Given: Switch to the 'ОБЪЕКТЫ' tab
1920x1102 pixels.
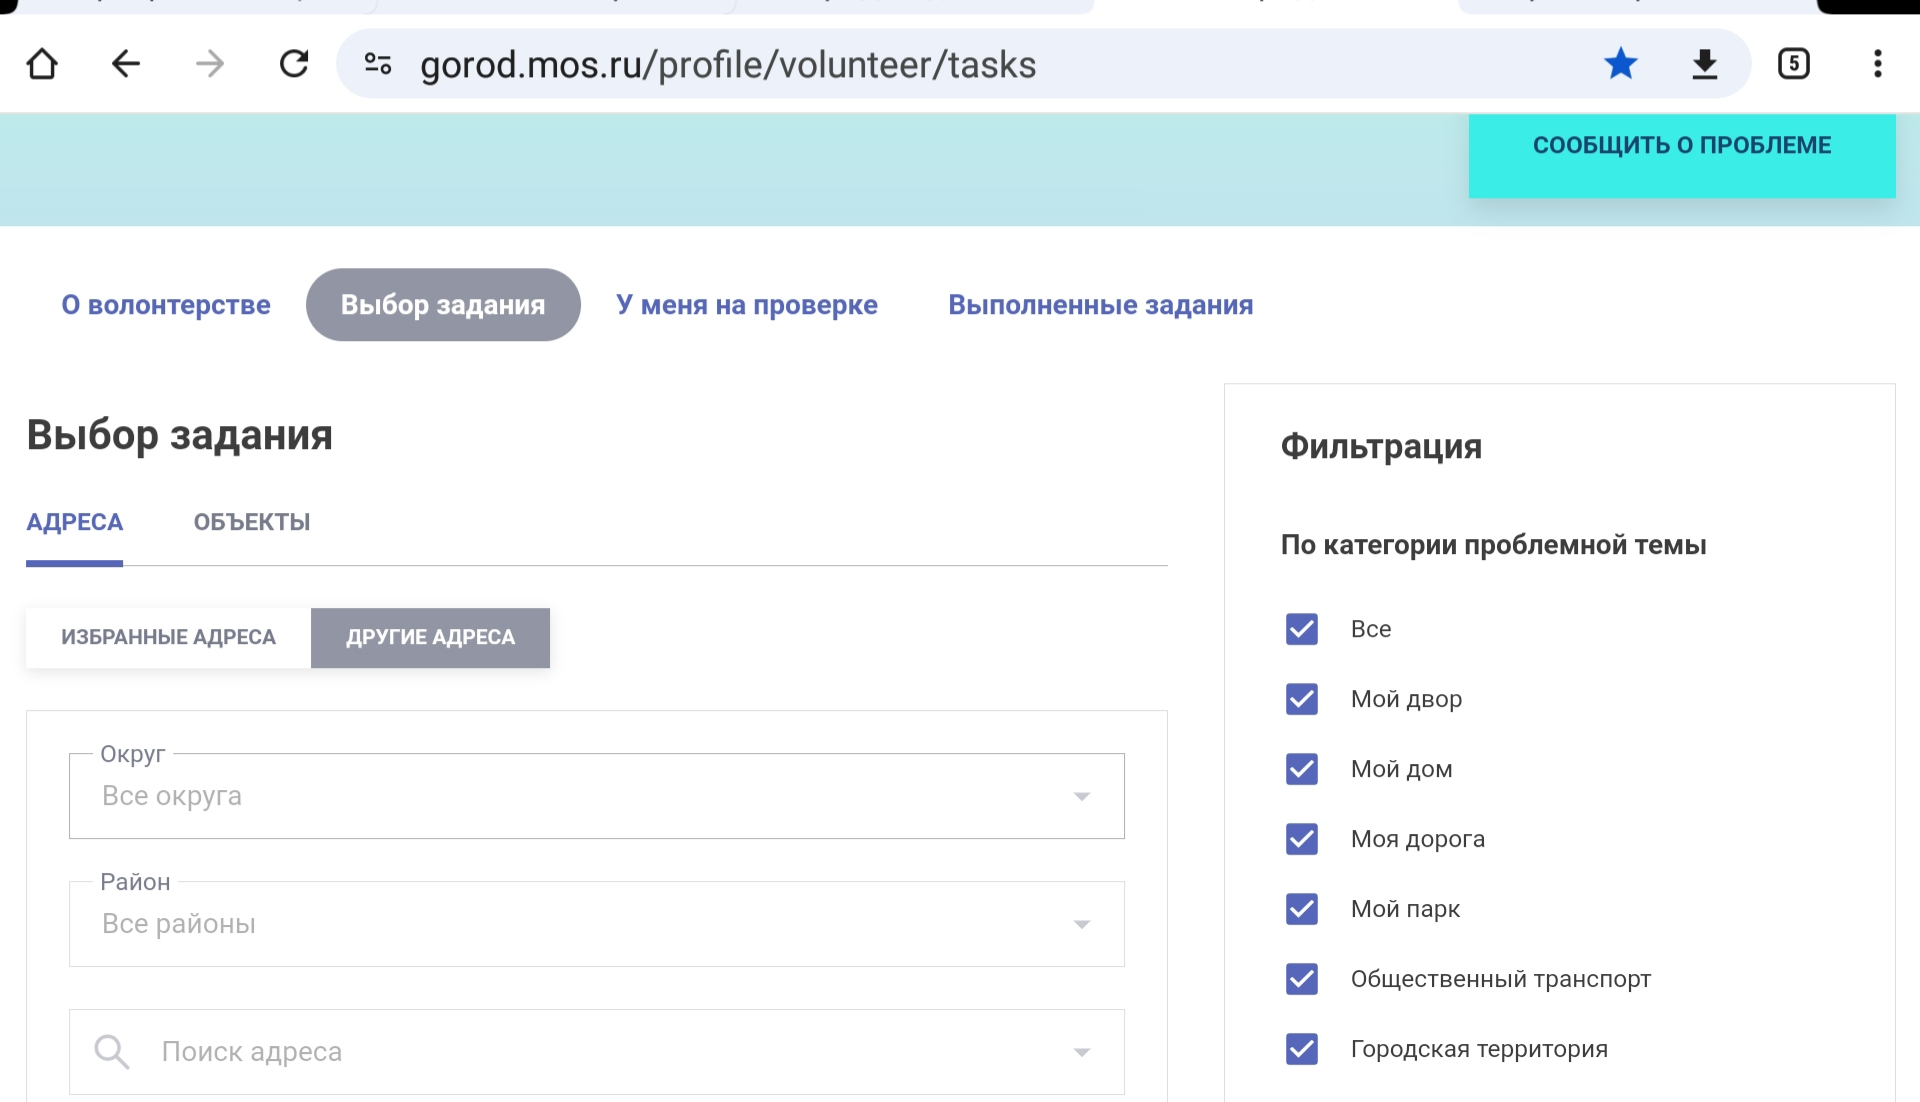Looking at the screenshot, I should click(x=252, y=522).
